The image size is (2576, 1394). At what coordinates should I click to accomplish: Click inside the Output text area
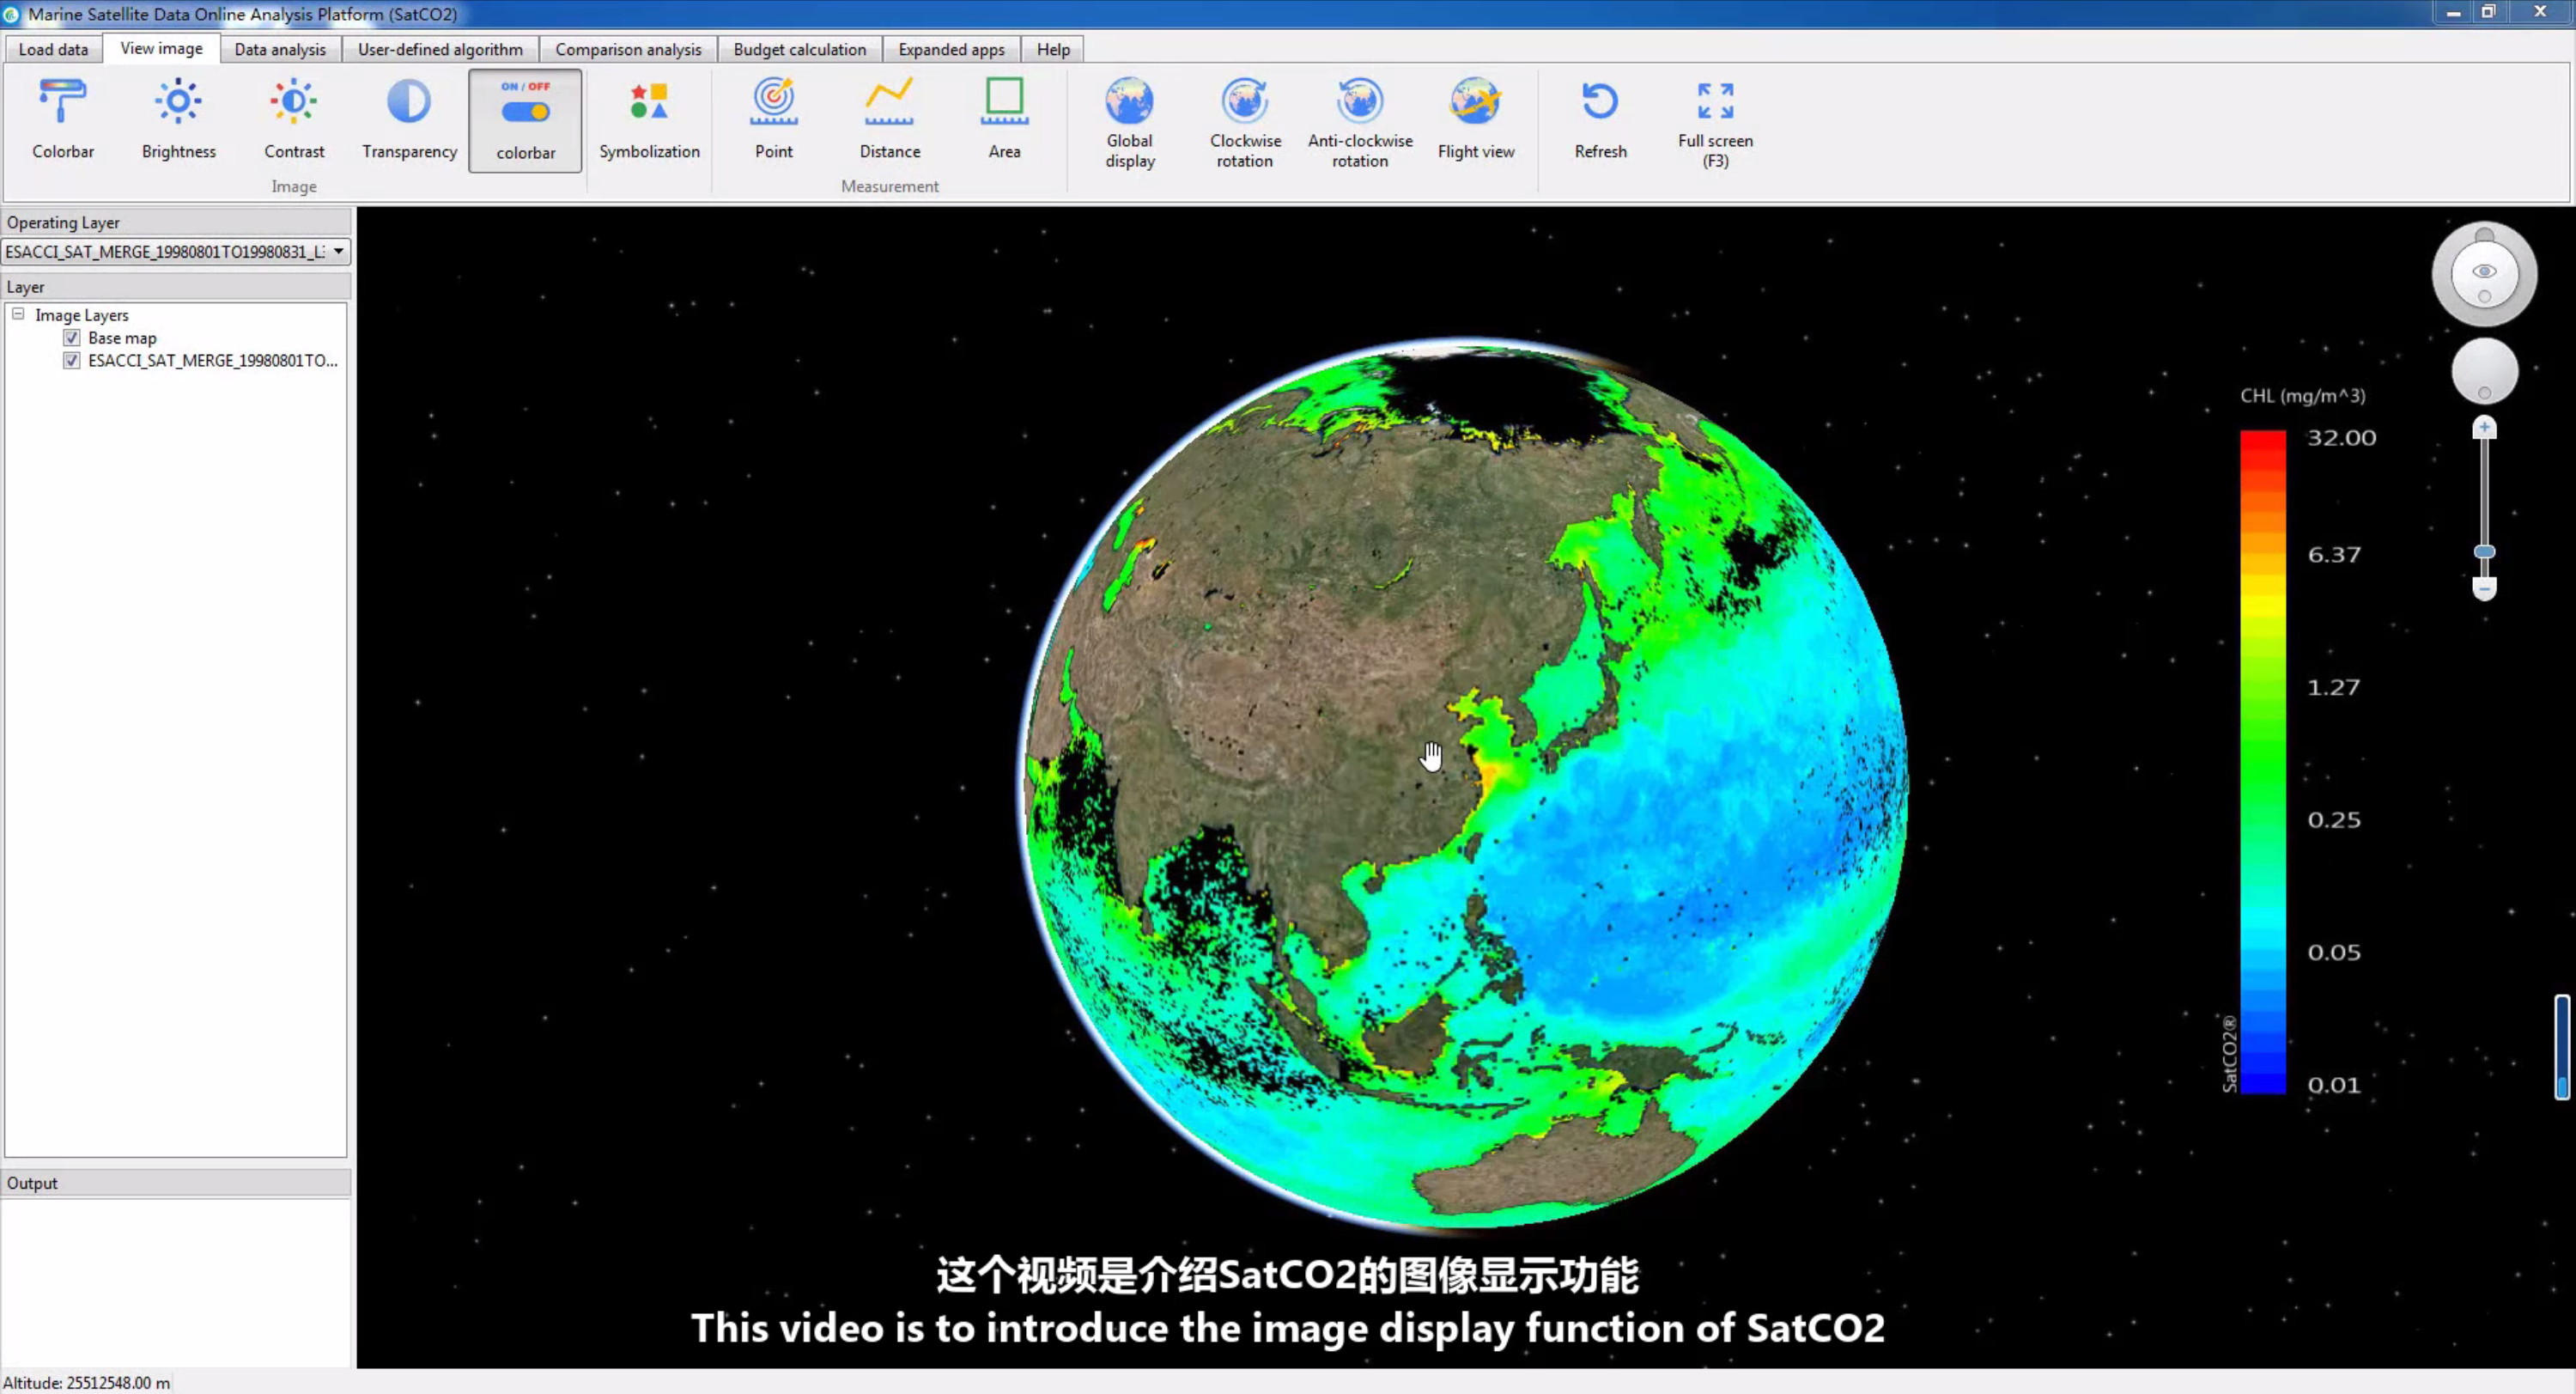(177, 1283)
